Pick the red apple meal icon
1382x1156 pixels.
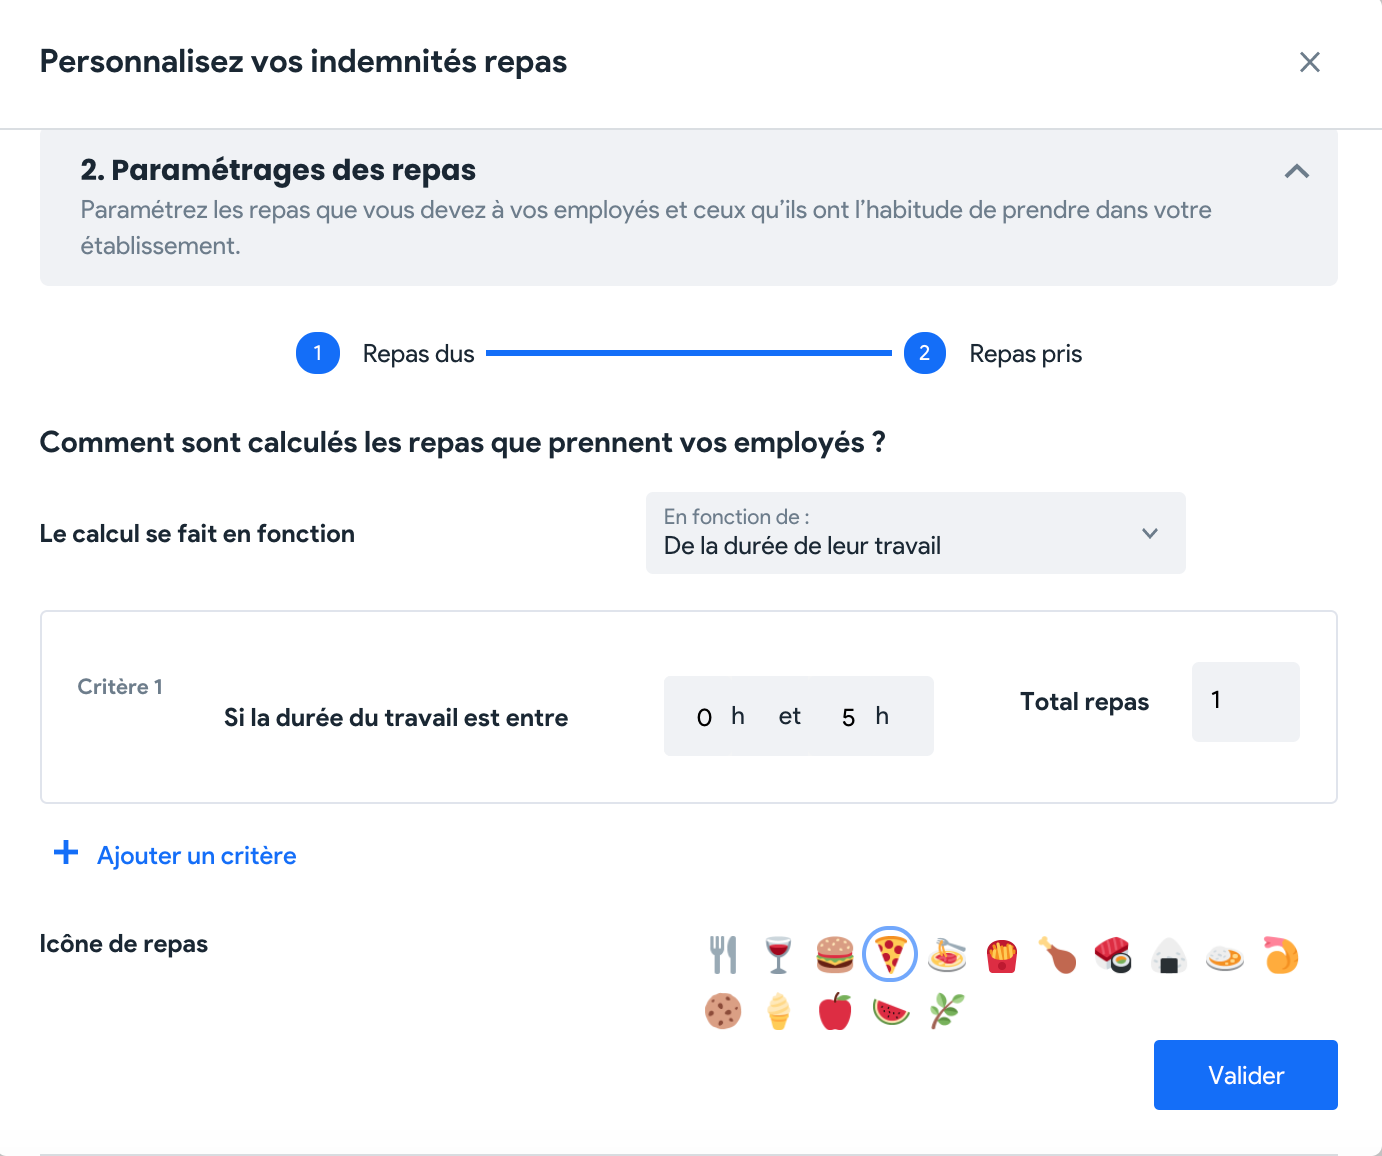(835, 1011)
